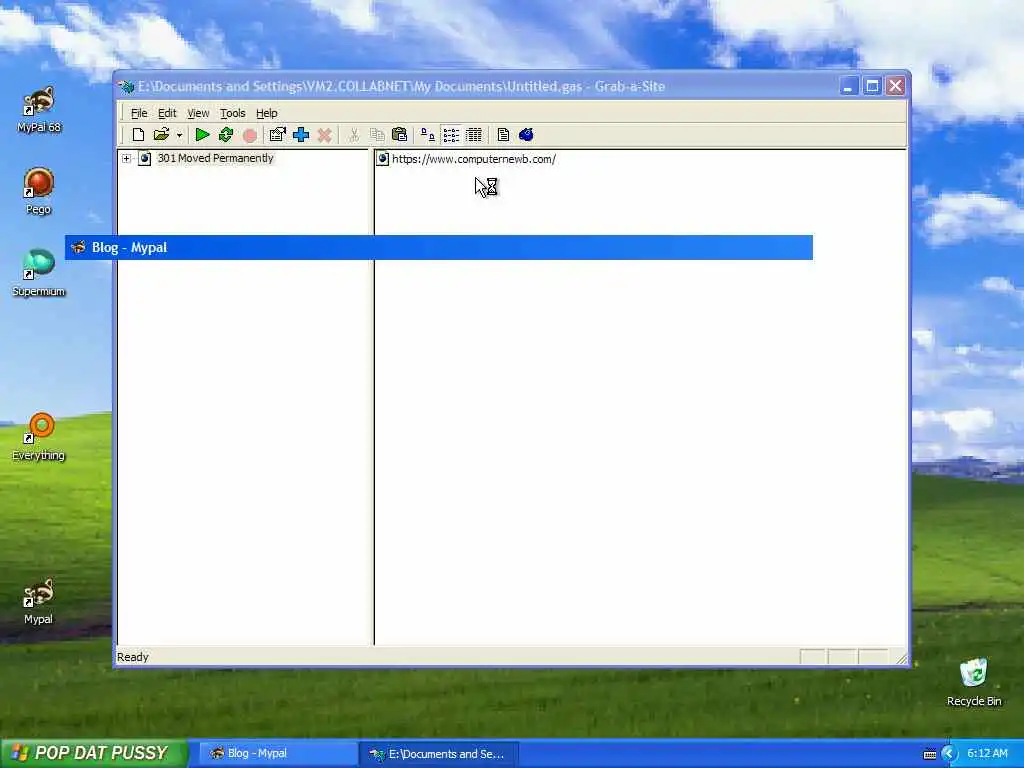Open the Pego desktop shortcut

(x=39, y=191)
